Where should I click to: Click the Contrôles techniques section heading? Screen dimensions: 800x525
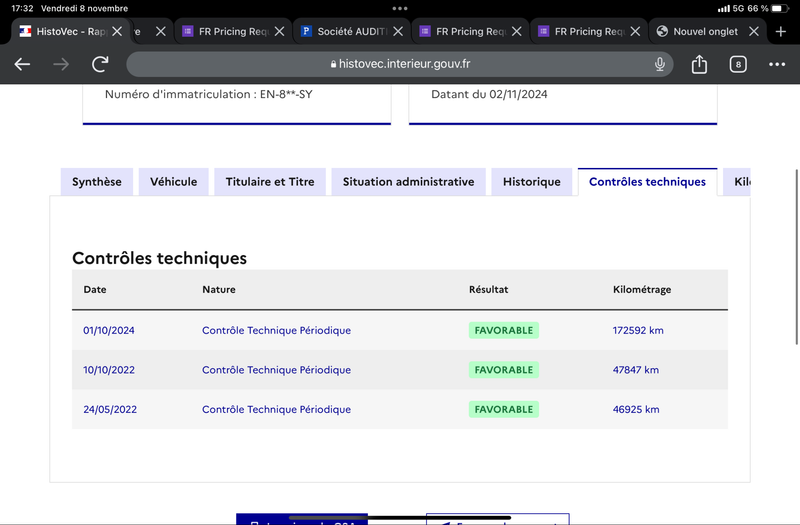[159, 258]
